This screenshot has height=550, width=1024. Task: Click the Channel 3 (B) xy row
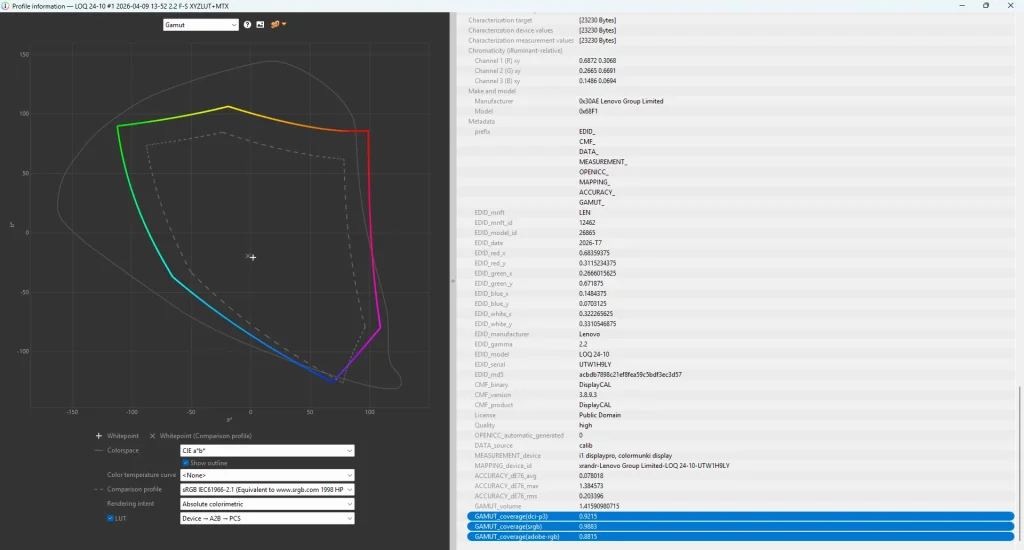741,81
